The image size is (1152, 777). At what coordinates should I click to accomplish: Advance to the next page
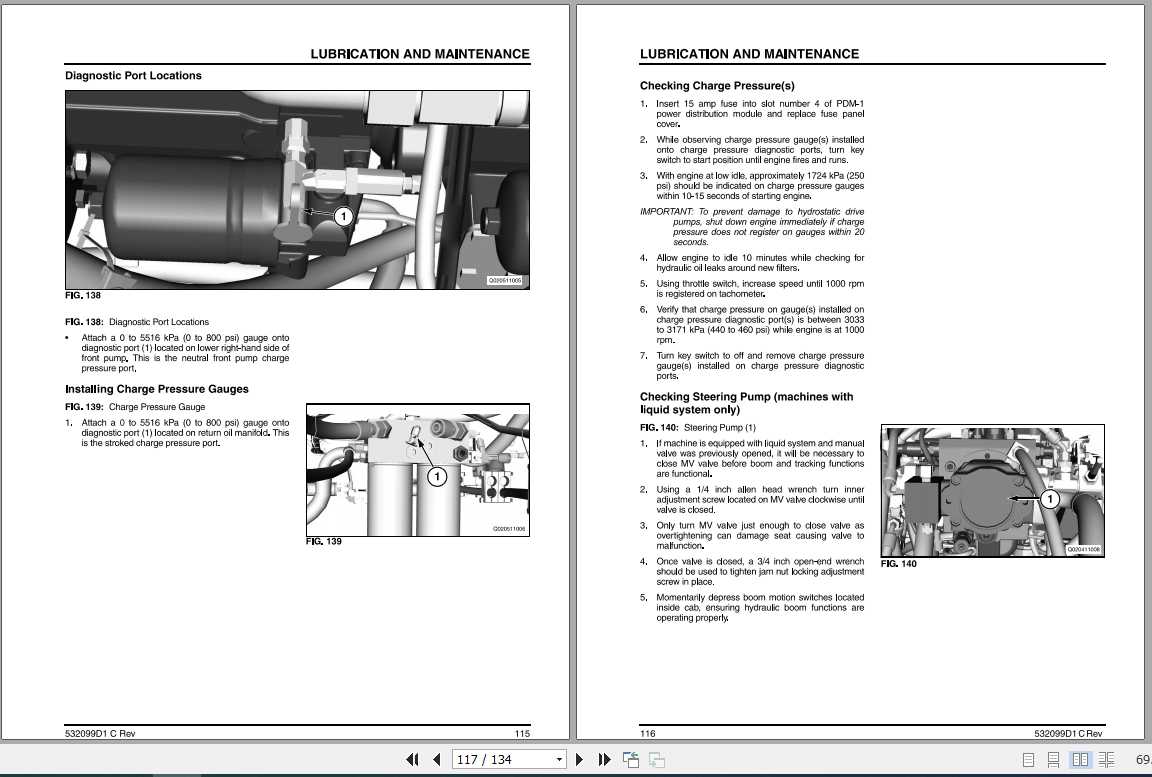pyautogui.click(x=580, y=760)
